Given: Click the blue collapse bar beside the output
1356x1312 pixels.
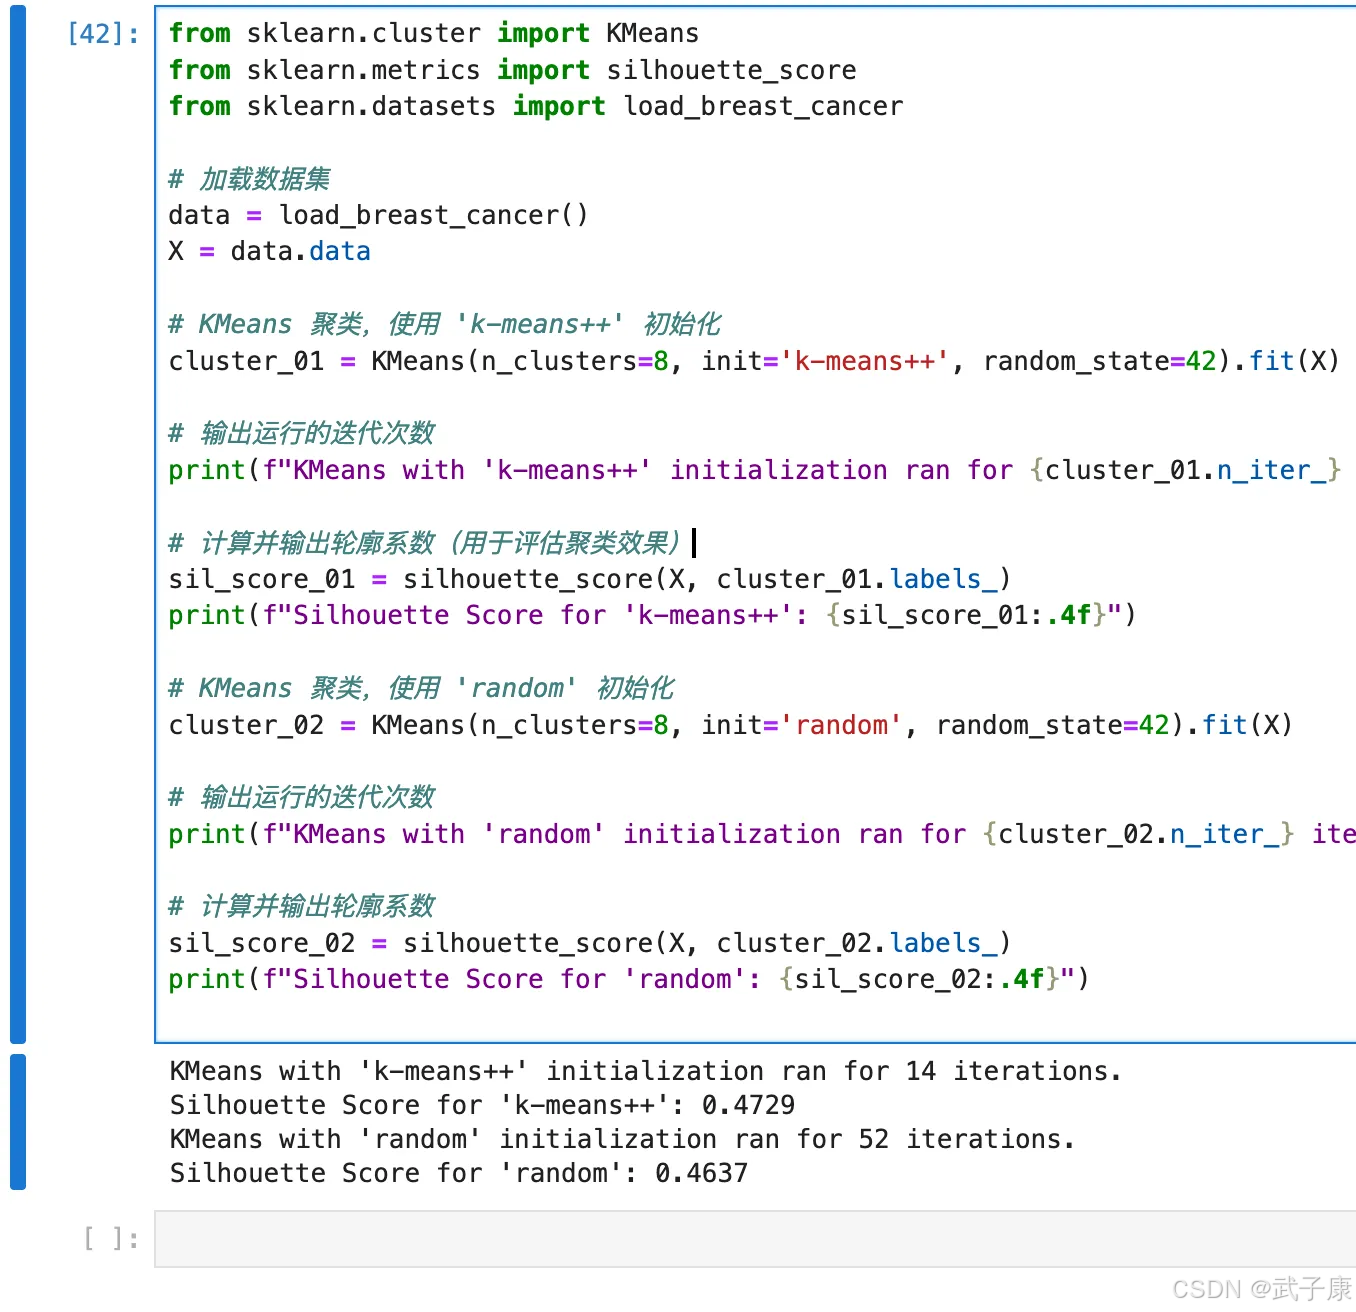Looking at the screenshot, I should 18,1122.
